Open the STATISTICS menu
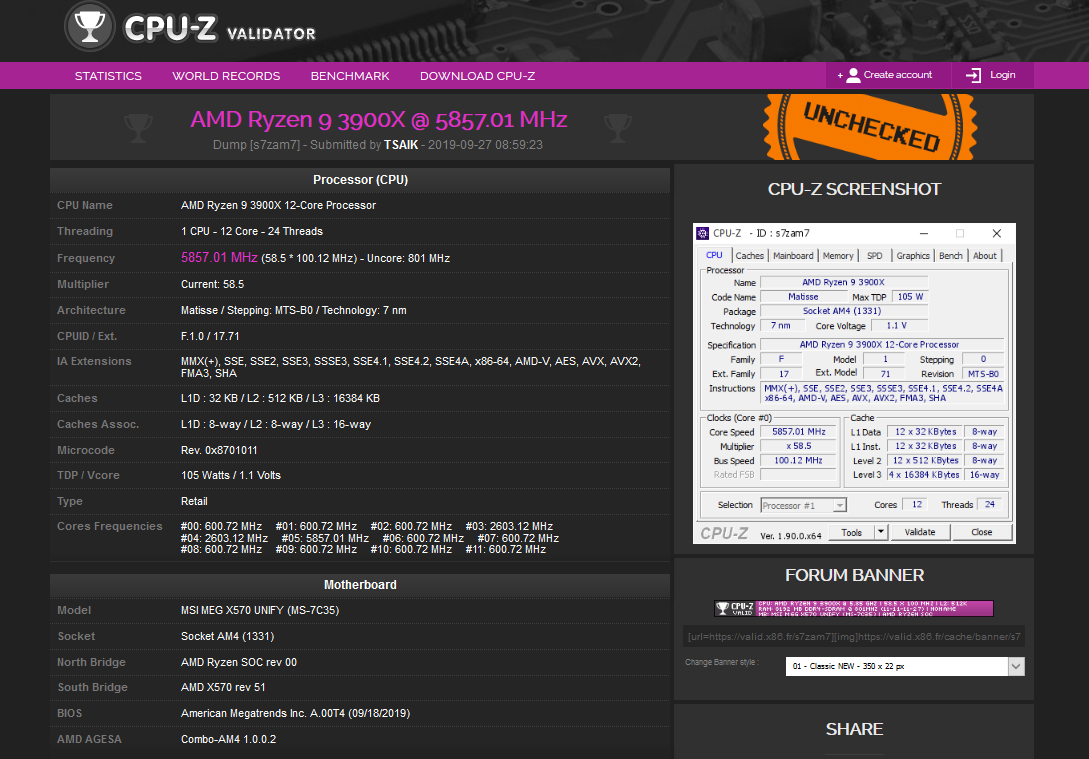This screenshot has height=759, width=1089. coord(107,75)
